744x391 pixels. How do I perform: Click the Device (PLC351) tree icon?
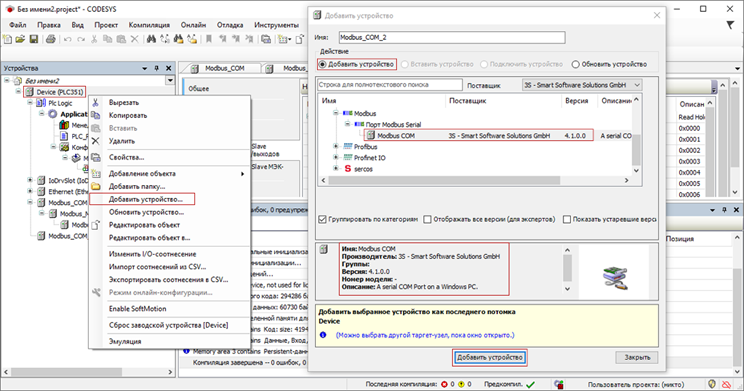tap(29, 92)
